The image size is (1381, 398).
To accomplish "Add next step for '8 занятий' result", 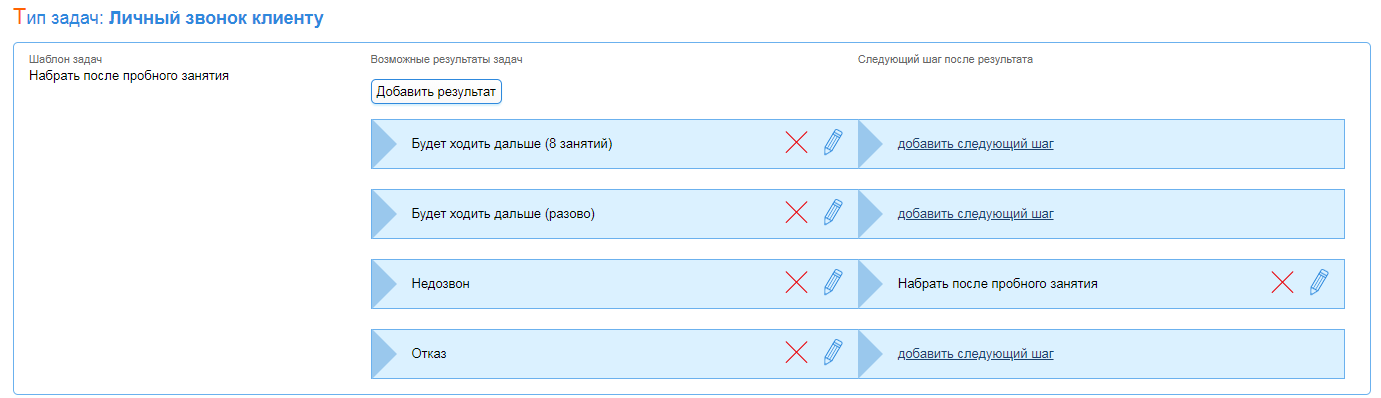I will 975,144.
